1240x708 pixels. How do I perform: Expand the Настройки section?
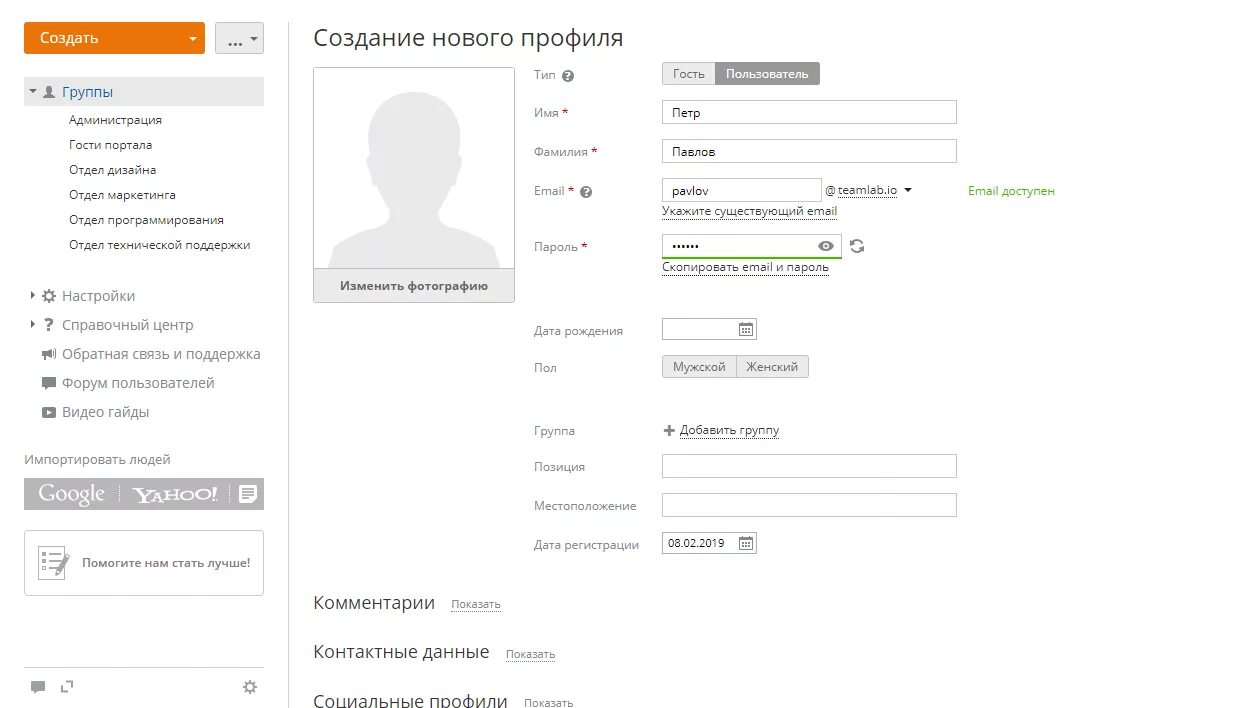(x=33, y=296)
